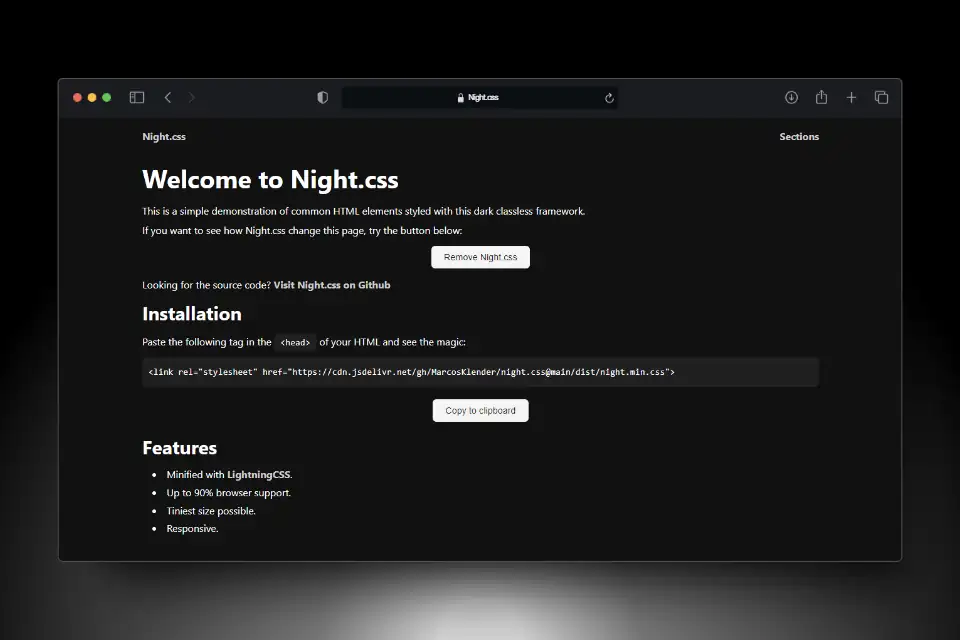Click the Welcome to Night.css heading
Viewport: 960px width, 640px height.
pos(270,180)
